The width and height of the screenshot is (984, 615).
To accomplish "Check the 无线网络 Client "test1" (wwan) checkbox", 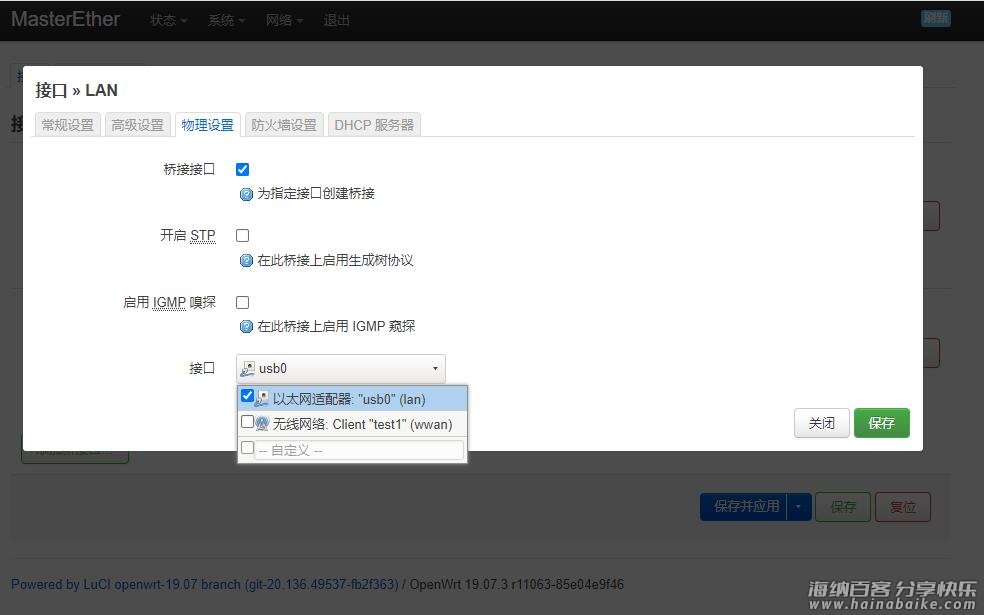I will (x=247, y=422).
